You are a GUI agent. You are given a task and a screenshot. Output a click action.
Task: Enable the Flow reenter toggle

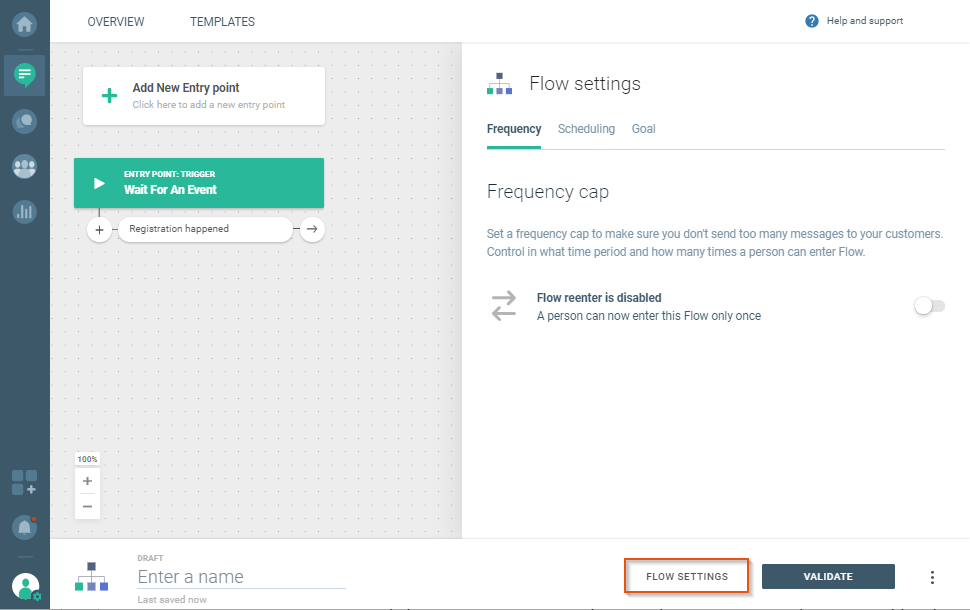[929, 306]
